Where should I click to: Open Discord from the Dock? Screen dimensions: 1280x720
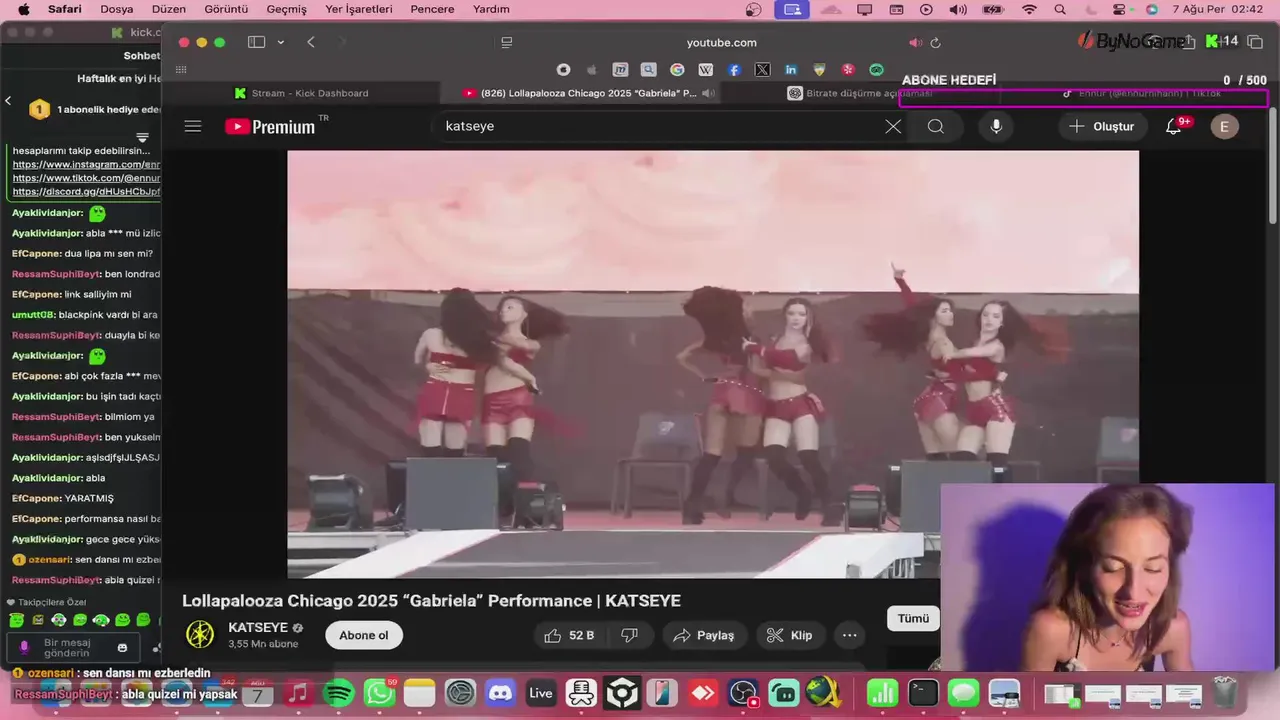pyautogui.click(x=500, y=692)
